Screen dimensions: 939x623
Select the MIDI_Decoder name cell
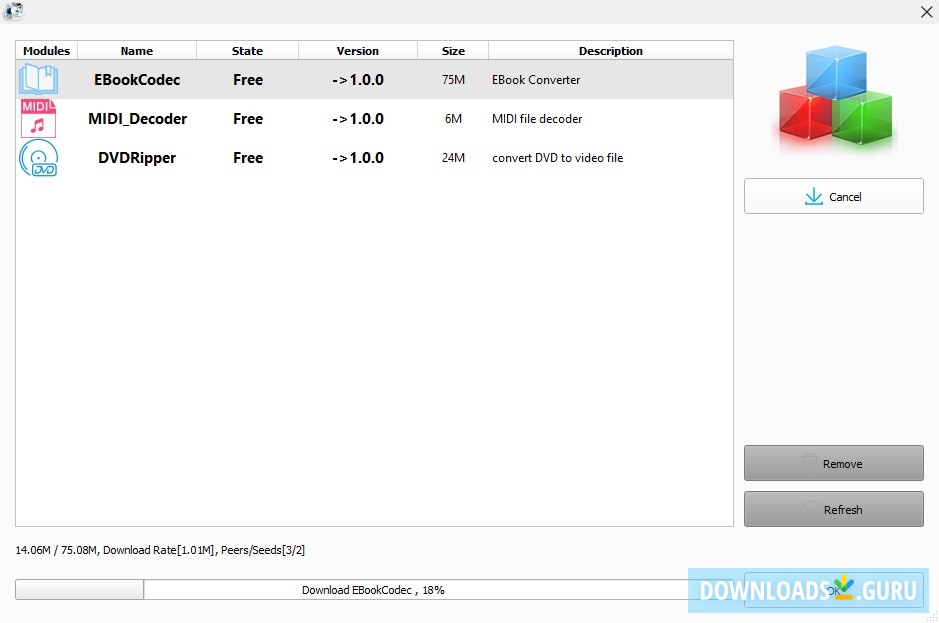click(x=137, y=119)
